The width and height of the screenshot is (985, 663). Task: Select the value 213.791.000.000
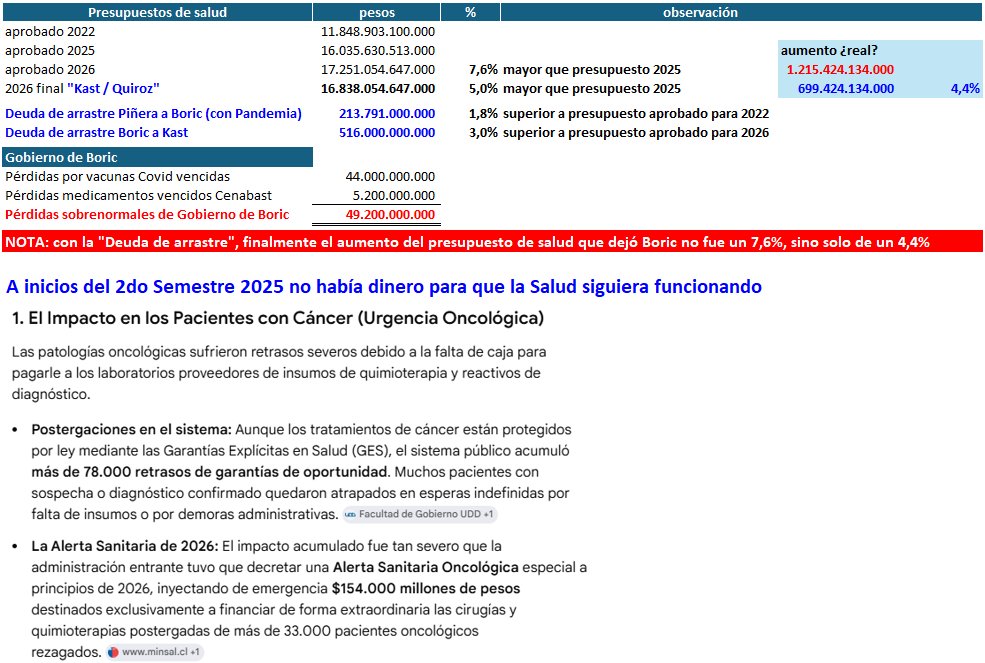(x=387, y=113)
